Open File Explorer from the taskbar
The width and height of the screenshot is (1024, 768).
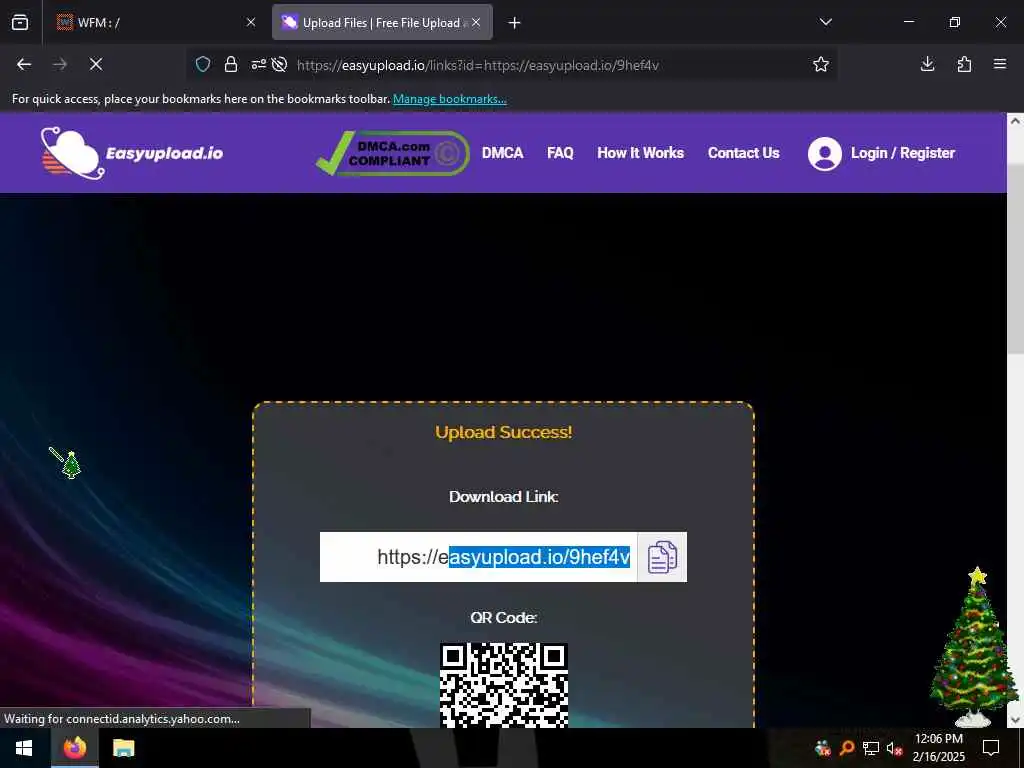pos(123,748)
